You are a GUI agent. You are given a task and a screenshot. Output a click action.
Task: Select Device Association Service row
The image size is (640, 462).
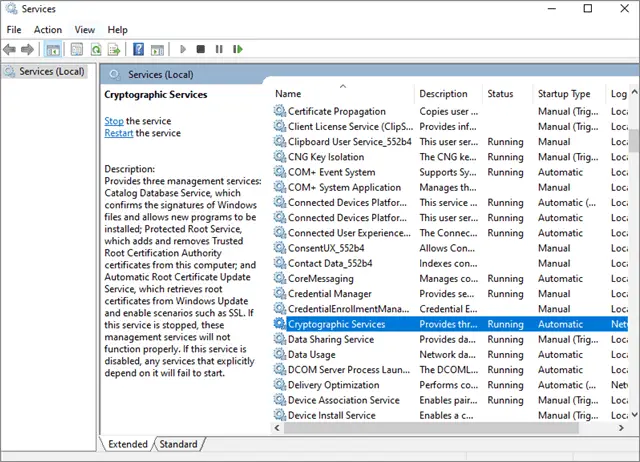451,400
